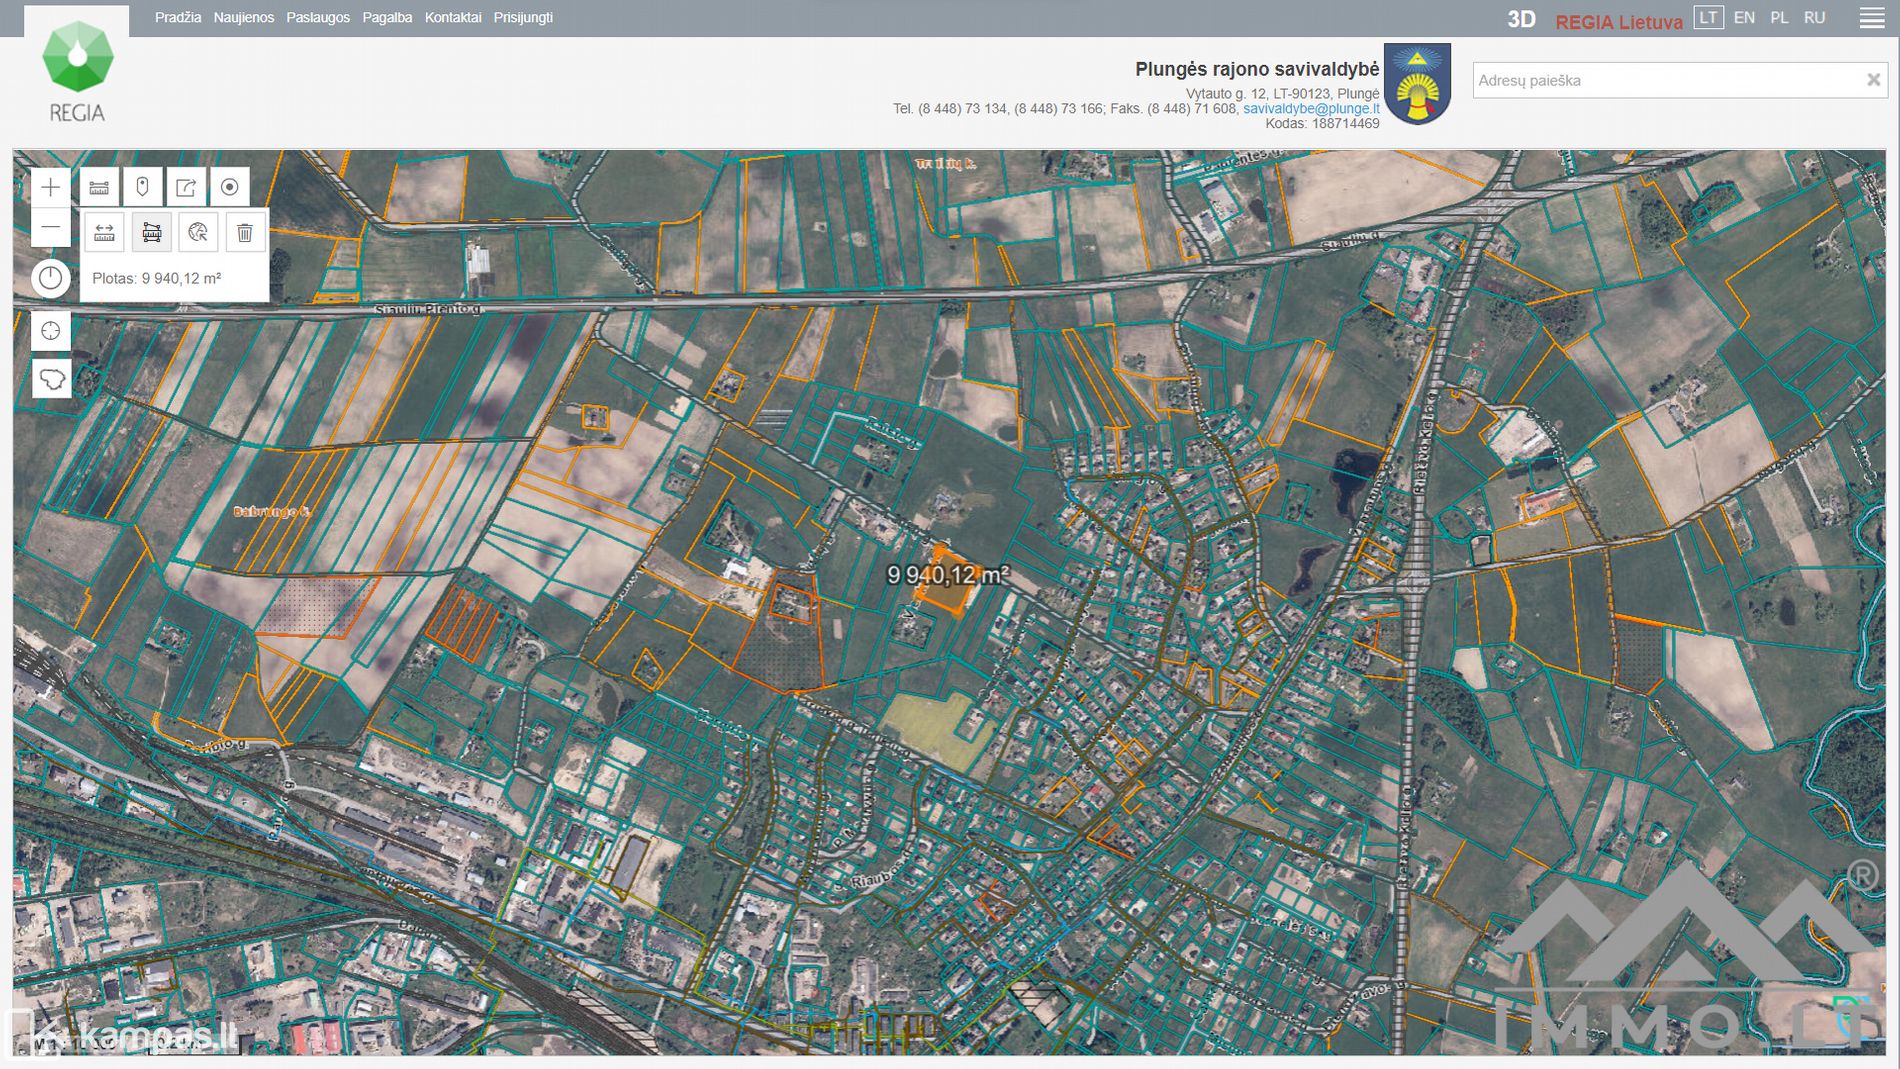
Task: Open the measurement tools ruler icon
Action: click(99, 187)
